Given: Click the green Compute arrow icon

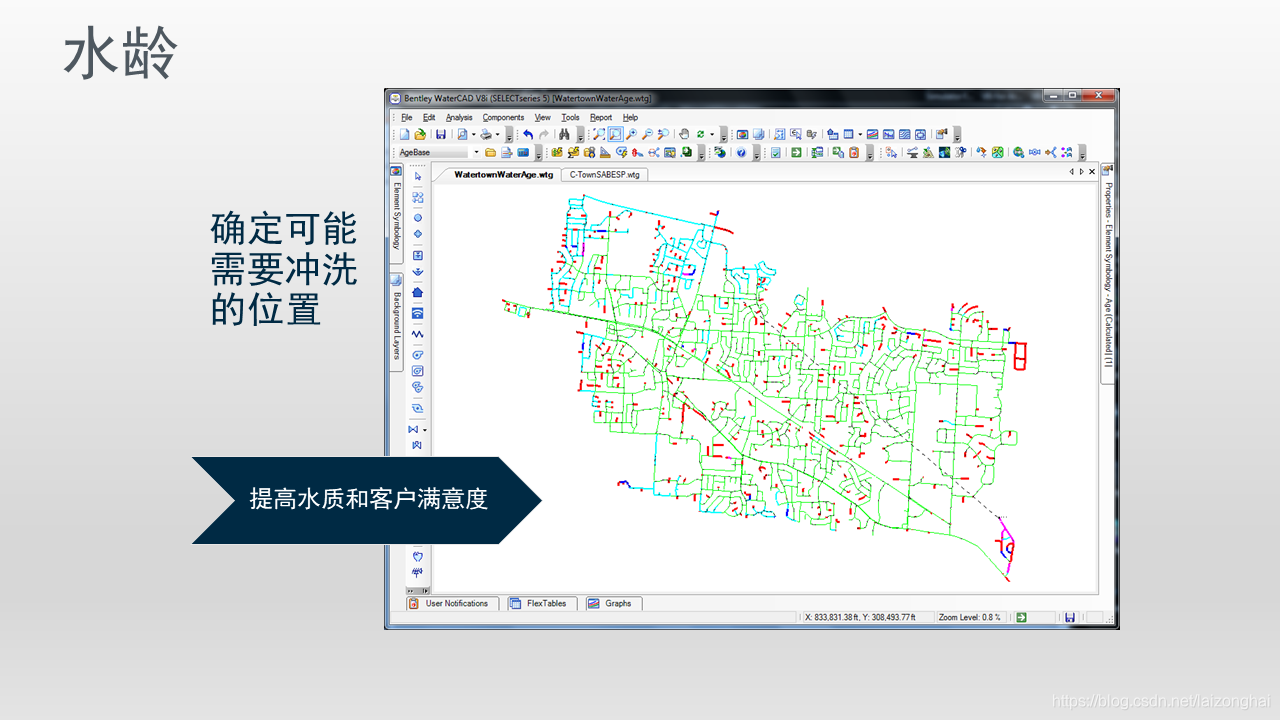Looking at the screenshot, I should (796, 153).
